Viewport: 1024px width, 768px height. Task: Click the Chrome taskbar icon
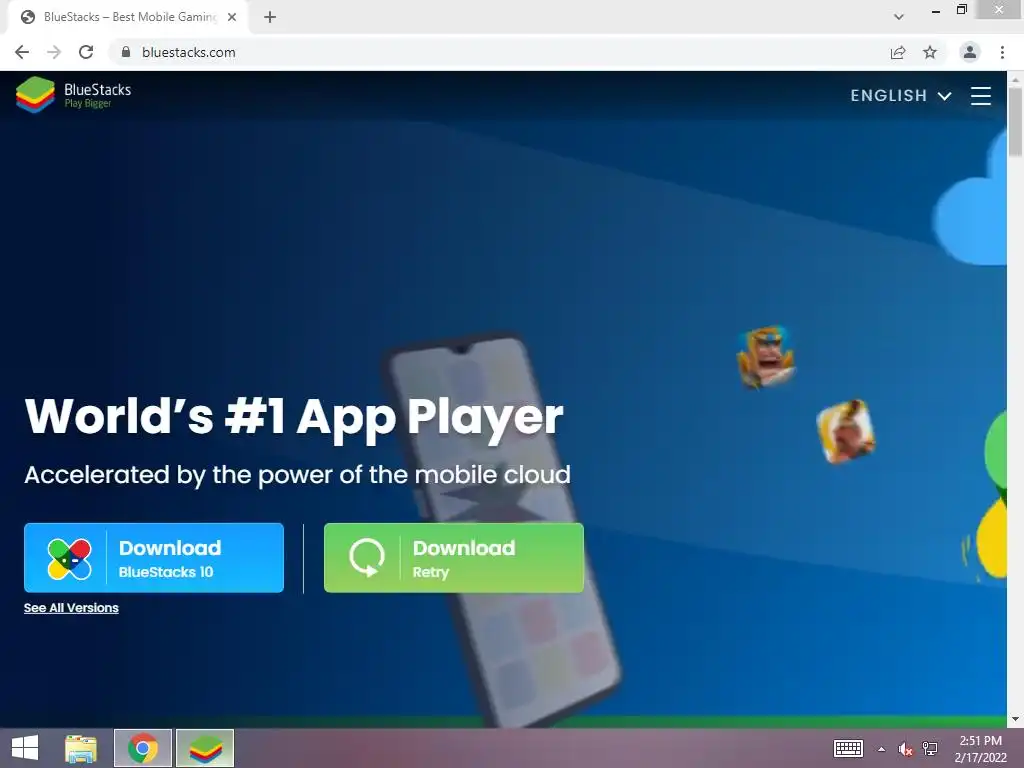tap(143, 748)
